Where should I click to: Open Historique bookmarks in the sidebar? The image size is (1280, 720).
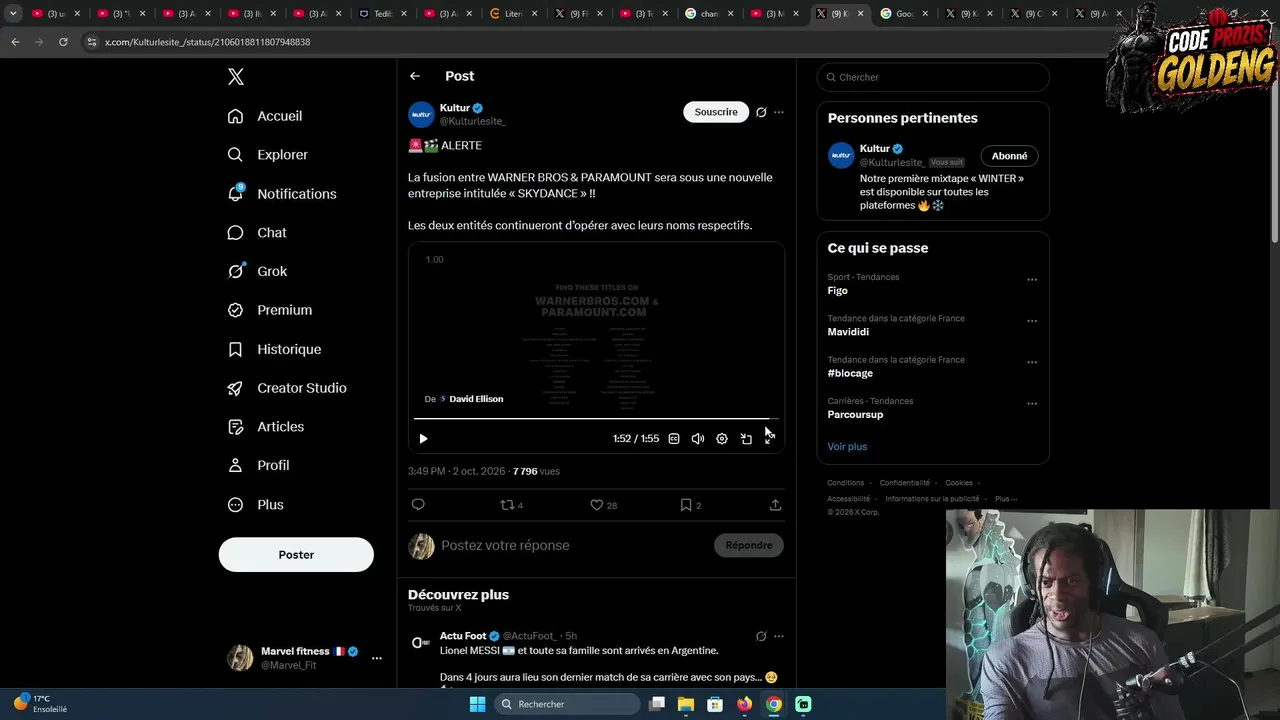(274, 349)
